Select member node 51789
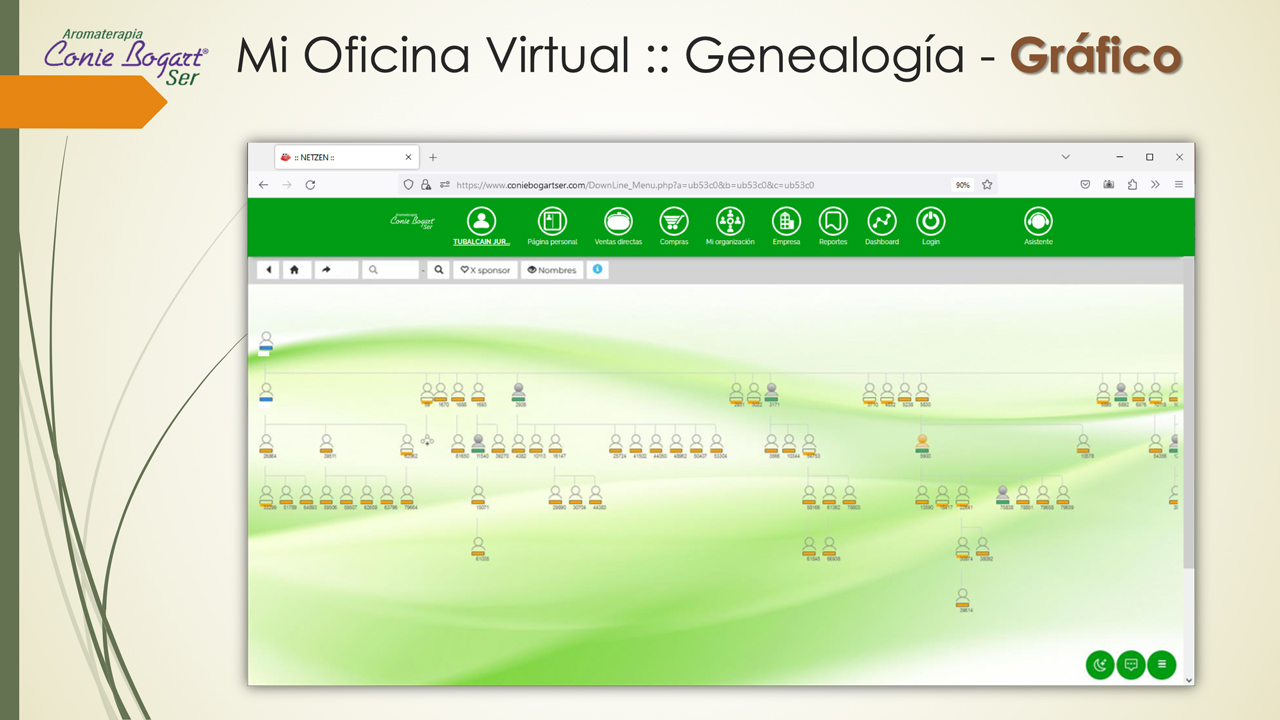Screen dimensions: 1280x720 (x=287, y=497)
